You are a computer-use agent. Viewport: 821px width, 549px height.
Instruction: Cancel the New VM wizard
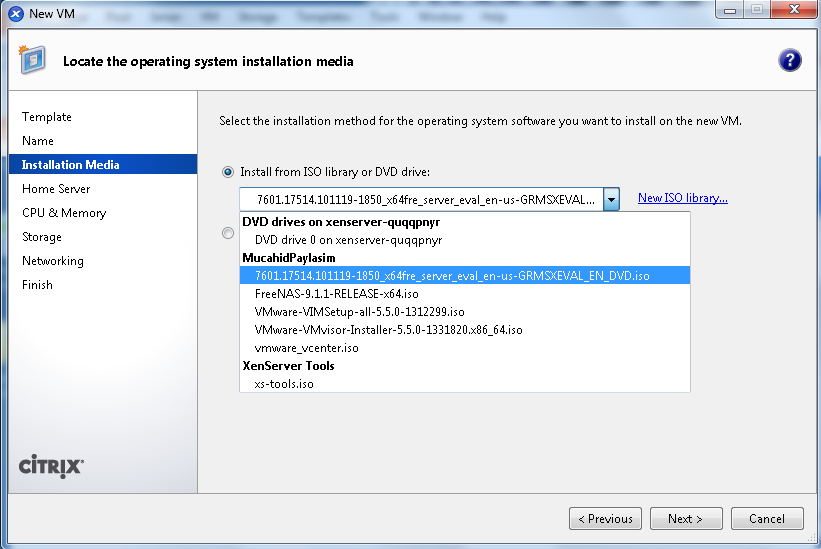[767, 519]
